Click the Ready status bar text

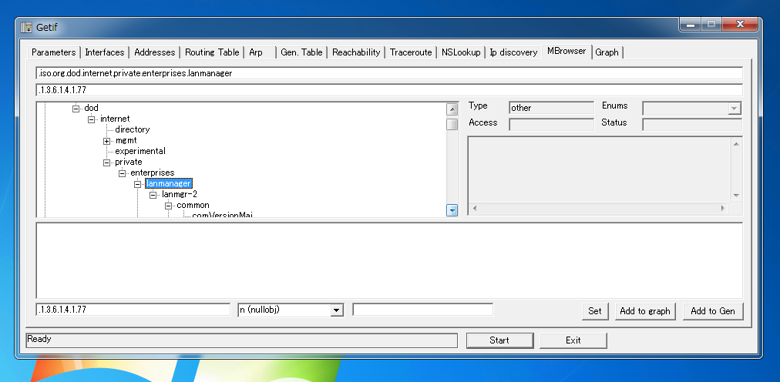click(39, 339)
